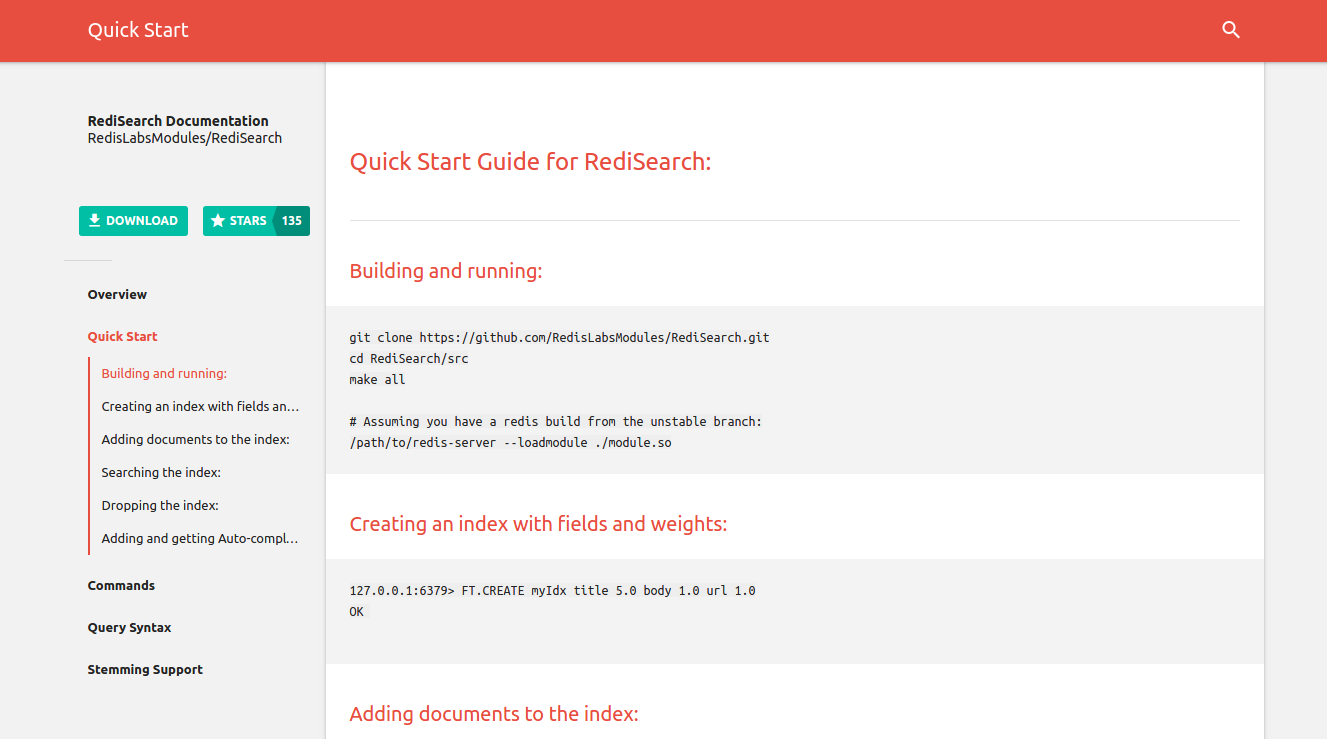This screenshot has width=1327, height=739.
Task: Select Quick Start in sidebar navigation
Action: click(122, 337)
